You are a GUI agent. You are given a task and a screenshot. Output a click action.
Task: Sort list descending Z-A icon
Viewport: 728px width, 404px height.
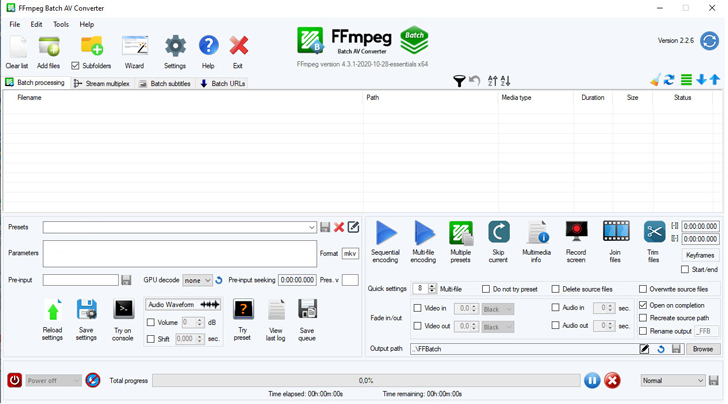[x=505, y=81]
